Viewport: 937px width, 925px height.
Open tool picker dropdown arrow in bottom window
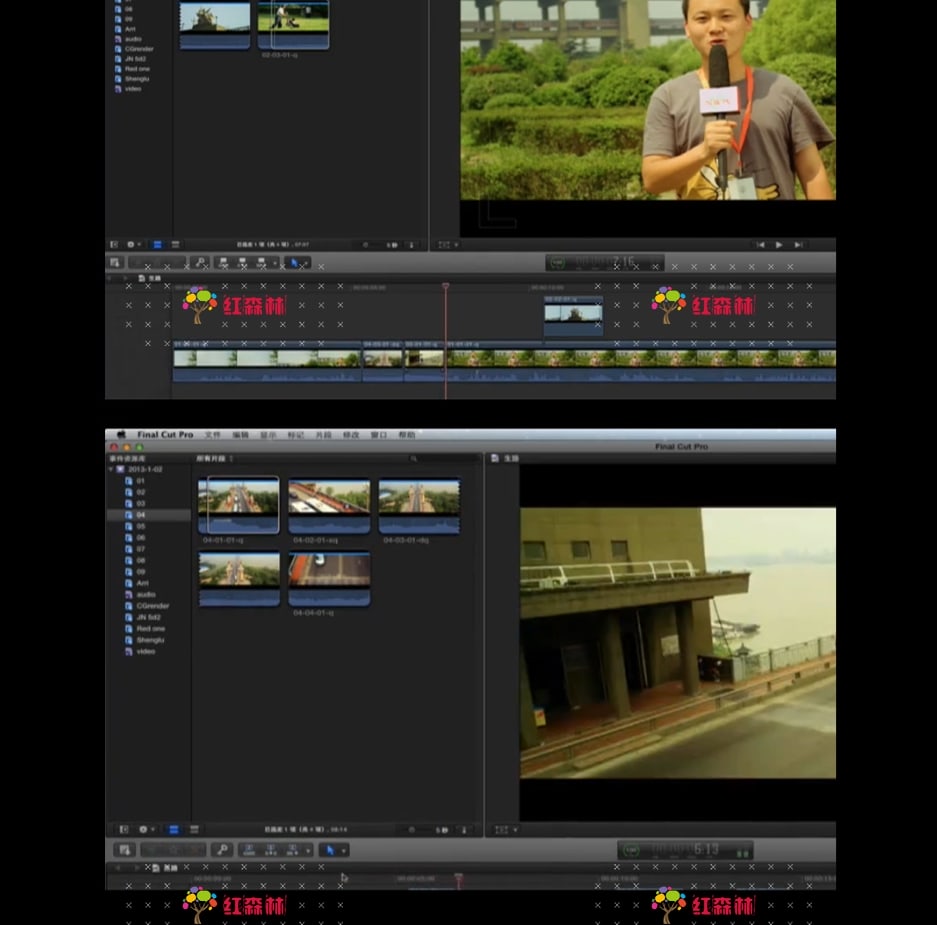pyautogui.click(x=343, y=850)
